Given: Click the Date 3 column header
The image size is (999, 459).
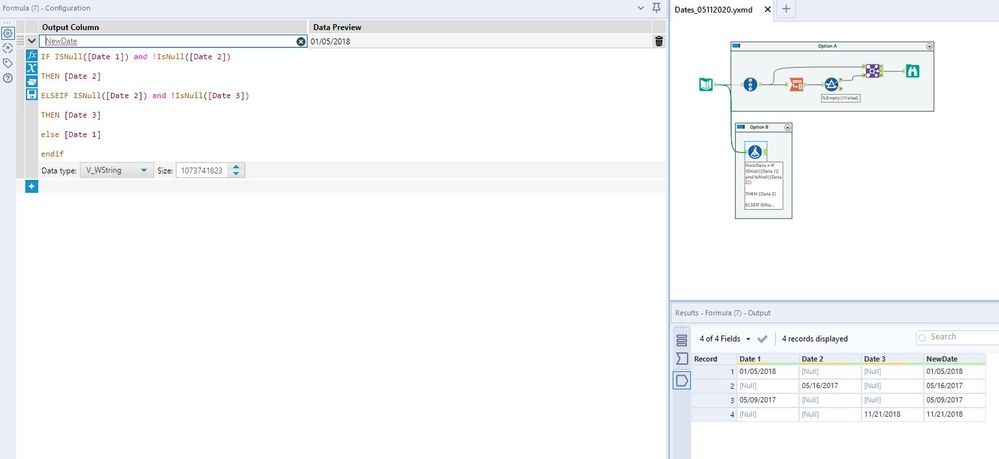Looking at the screenshot, I should click(x=893, y=359).
